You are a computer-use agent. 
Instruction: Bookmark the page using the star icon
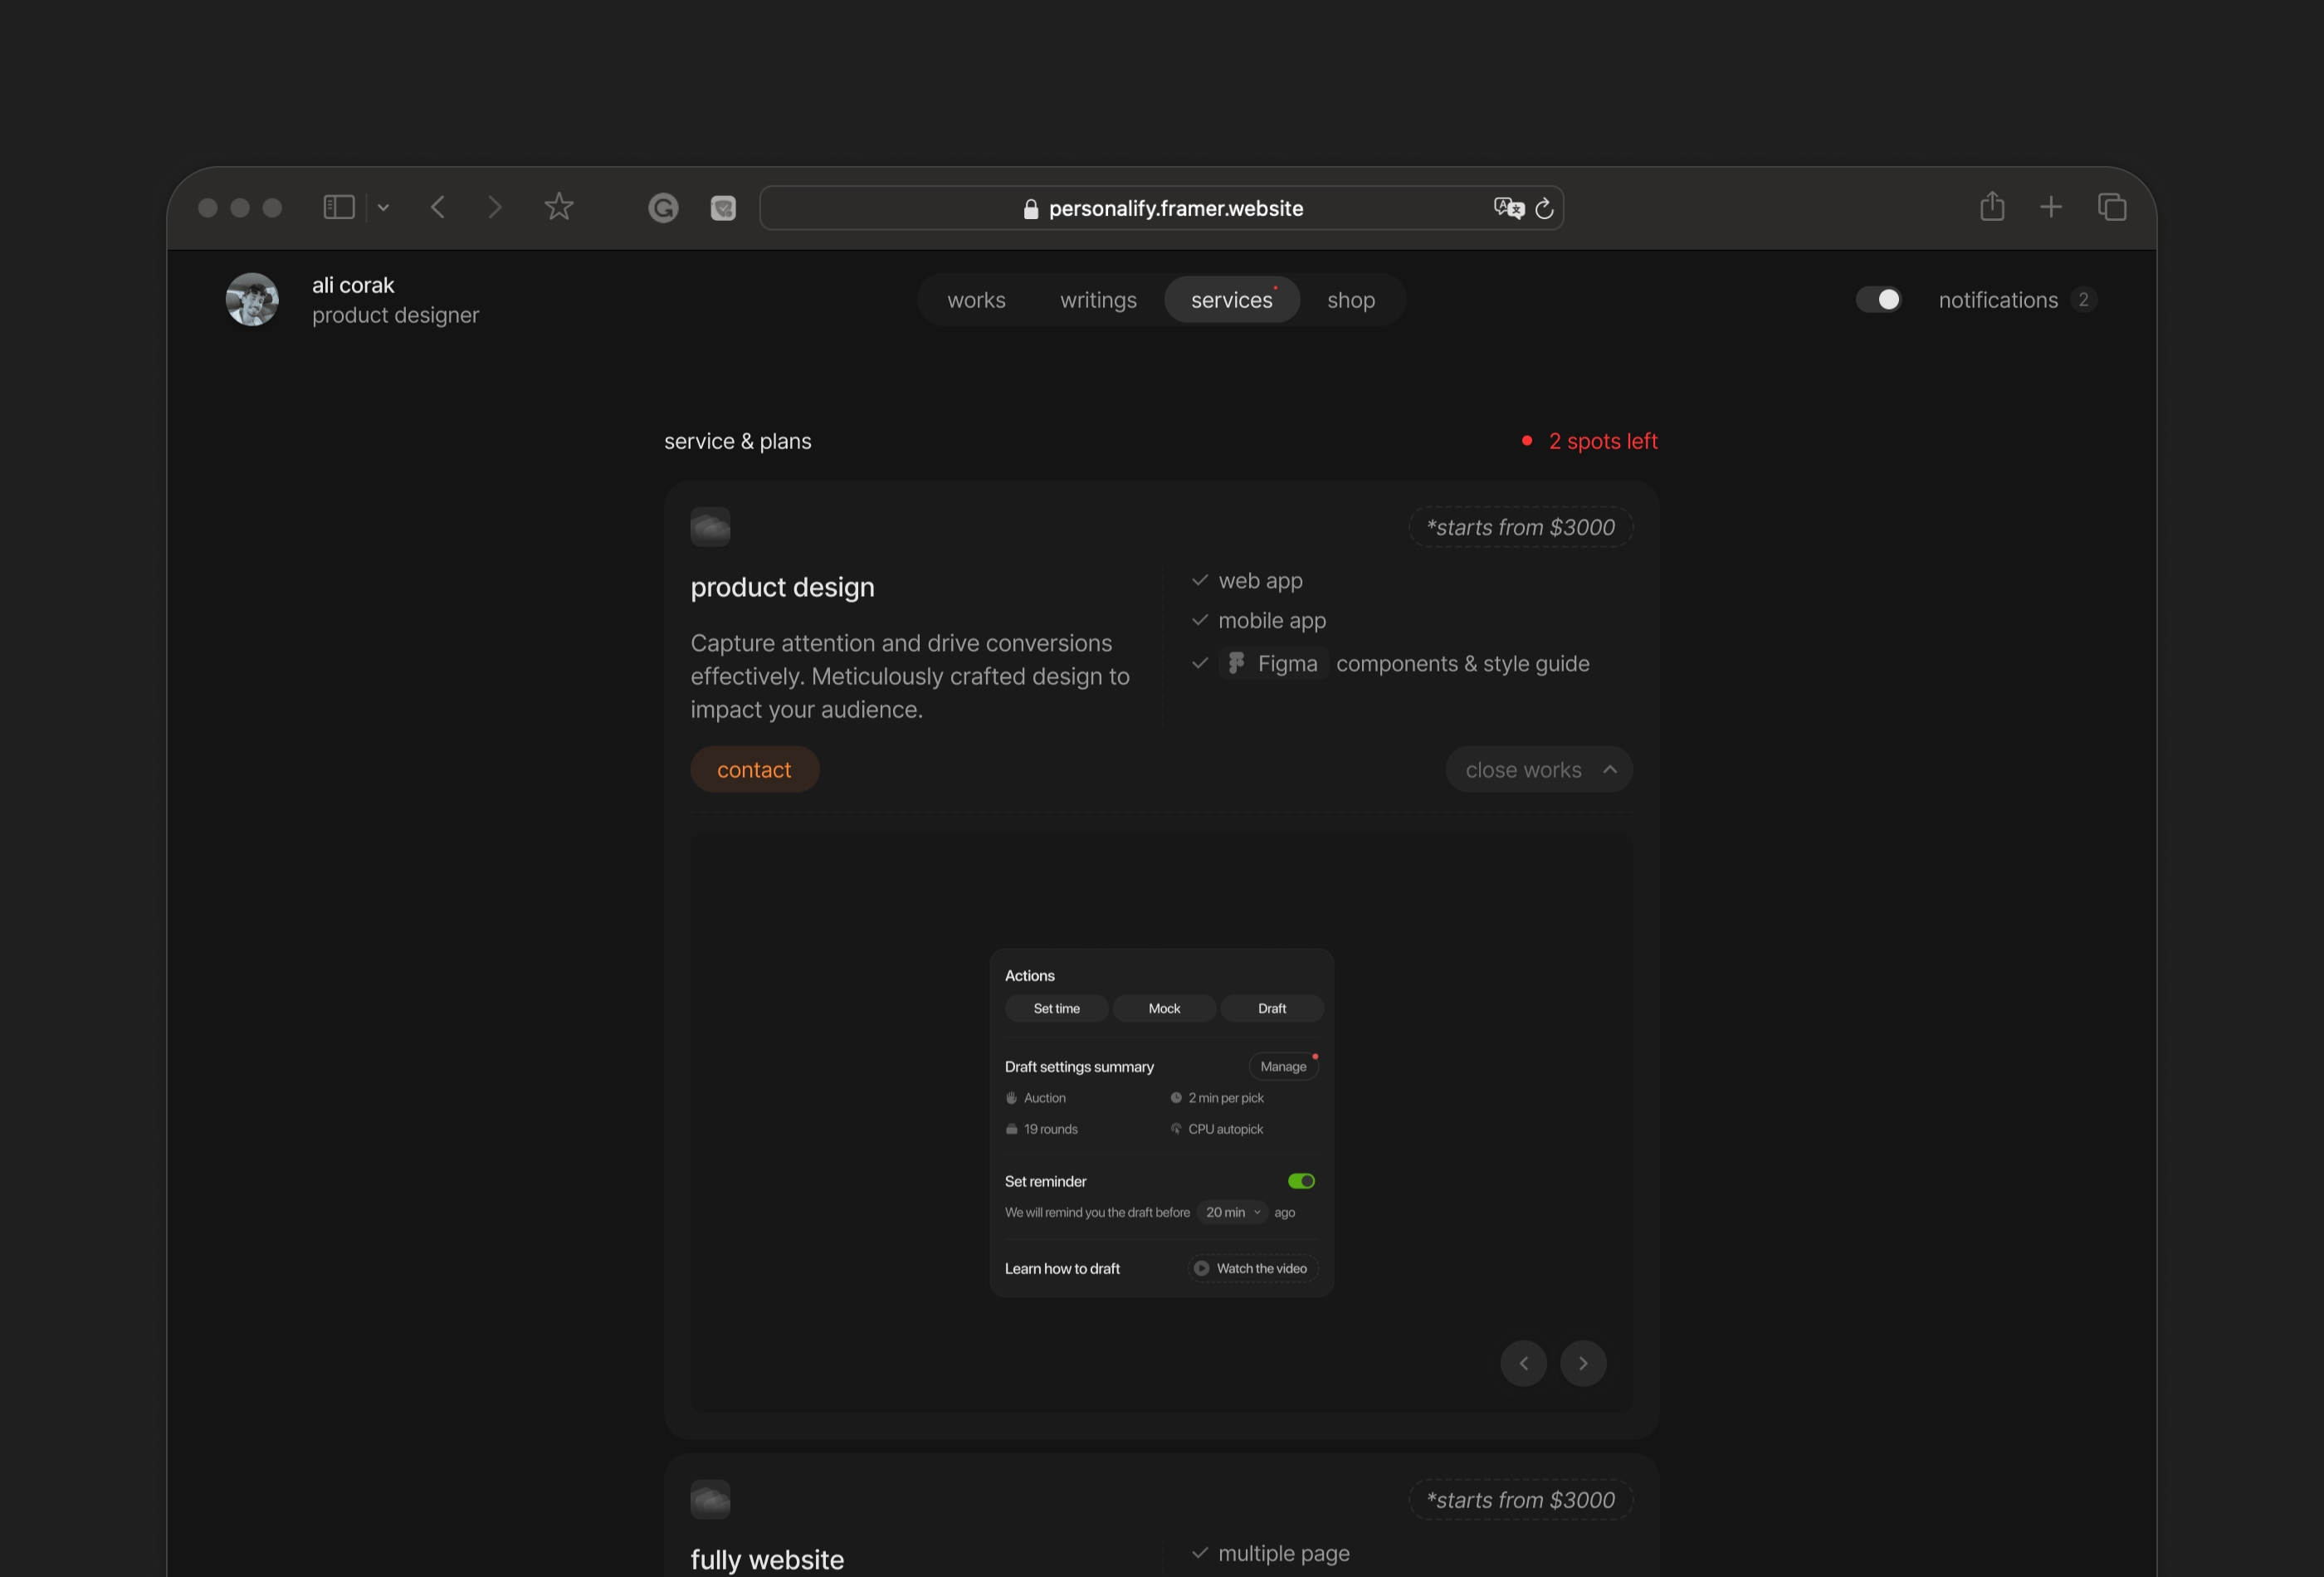click(559, 207)
